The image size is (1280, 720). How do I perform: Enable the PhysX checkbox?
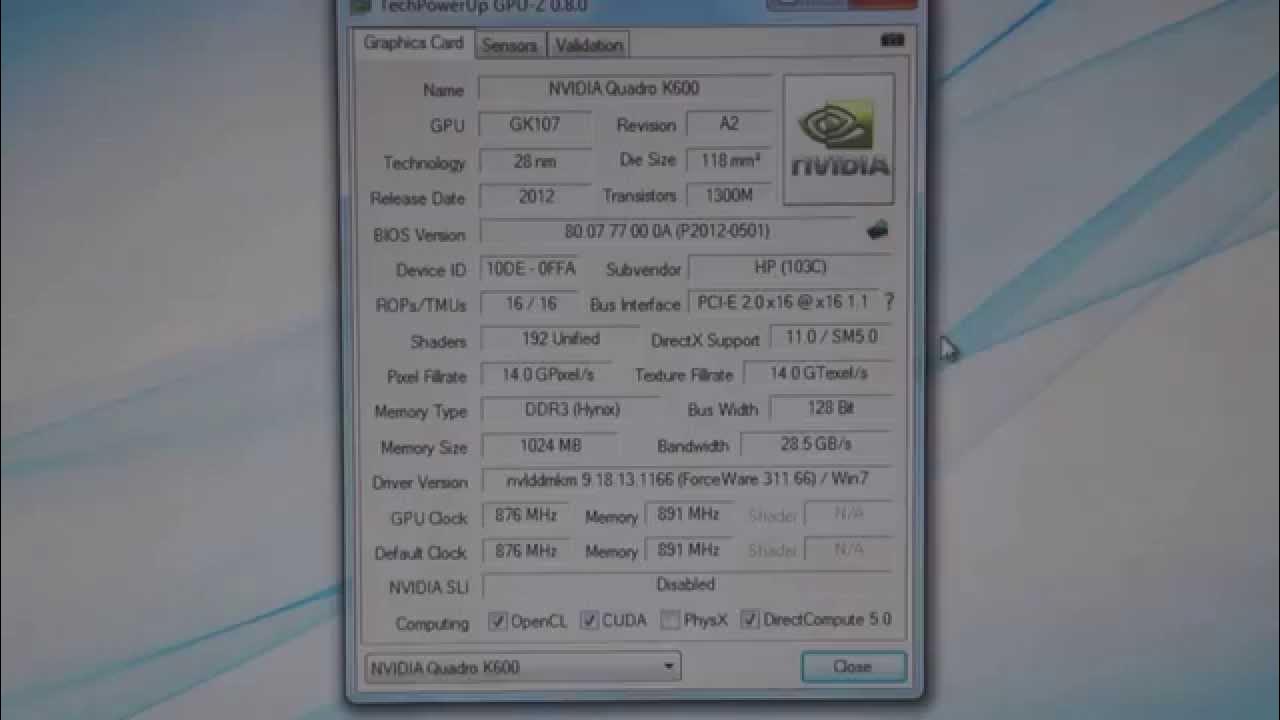pos(670,620)
